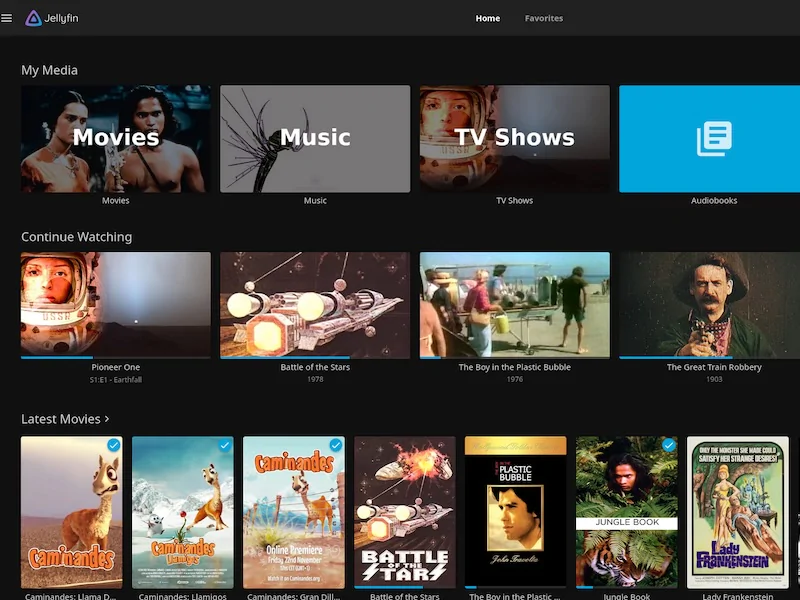Switch to the Favorites tab

pyautogui.click(x=544, y=18)
